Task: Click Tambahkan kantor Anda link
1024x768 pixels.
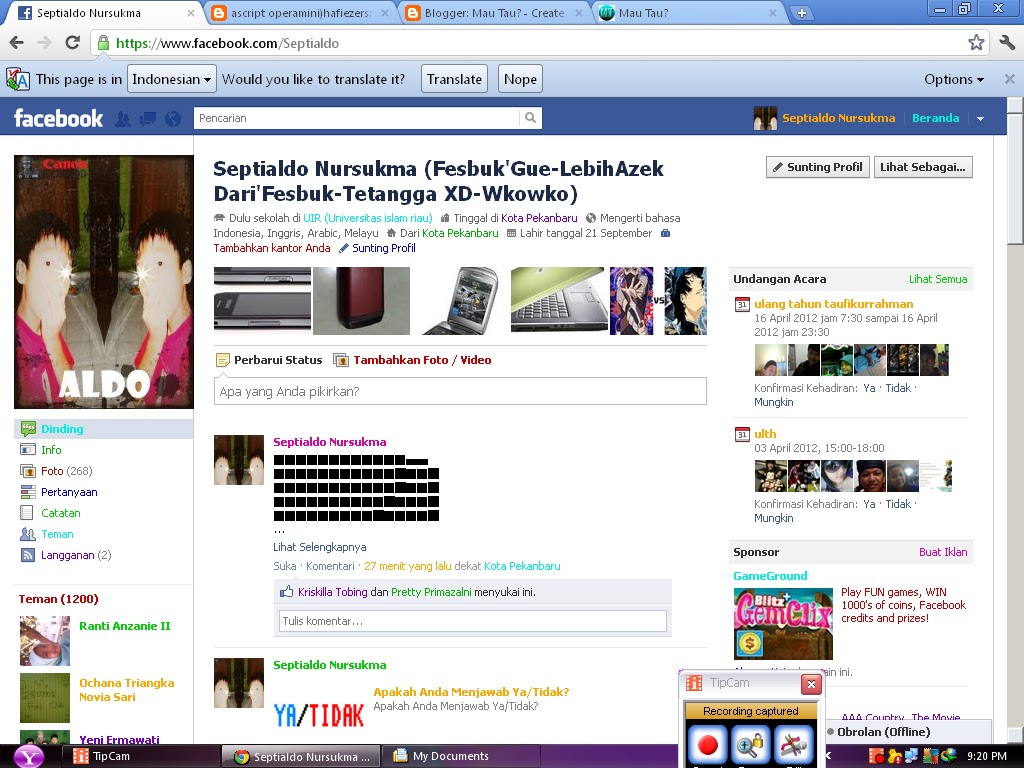Action: (x=272, y=248)
